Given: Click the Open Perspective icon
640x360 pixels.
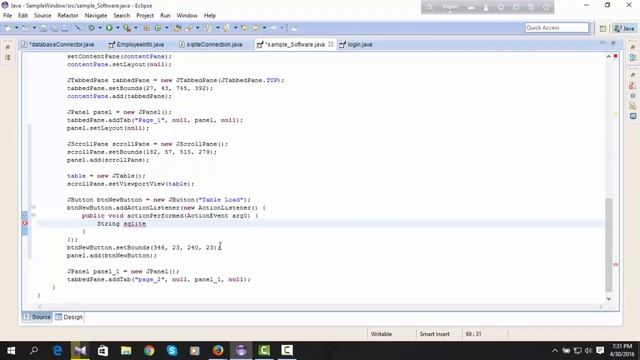Looking at the screenshot, I should (603, 28).
